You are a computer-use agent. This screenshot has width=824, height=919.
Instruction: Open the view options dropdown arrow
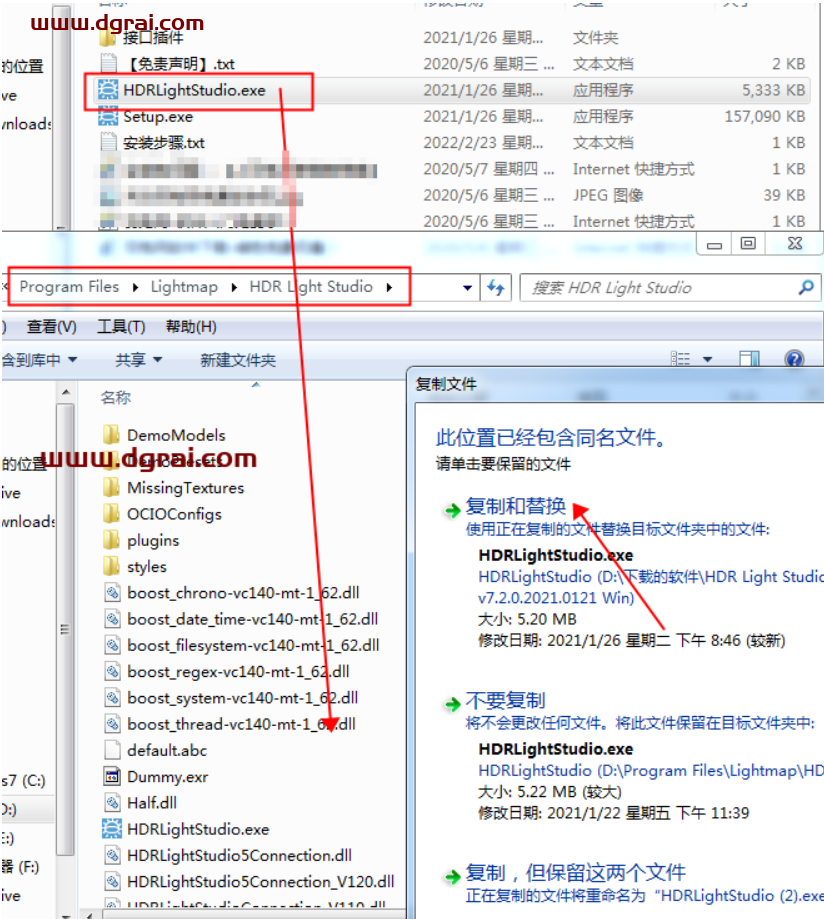point(707,359)
